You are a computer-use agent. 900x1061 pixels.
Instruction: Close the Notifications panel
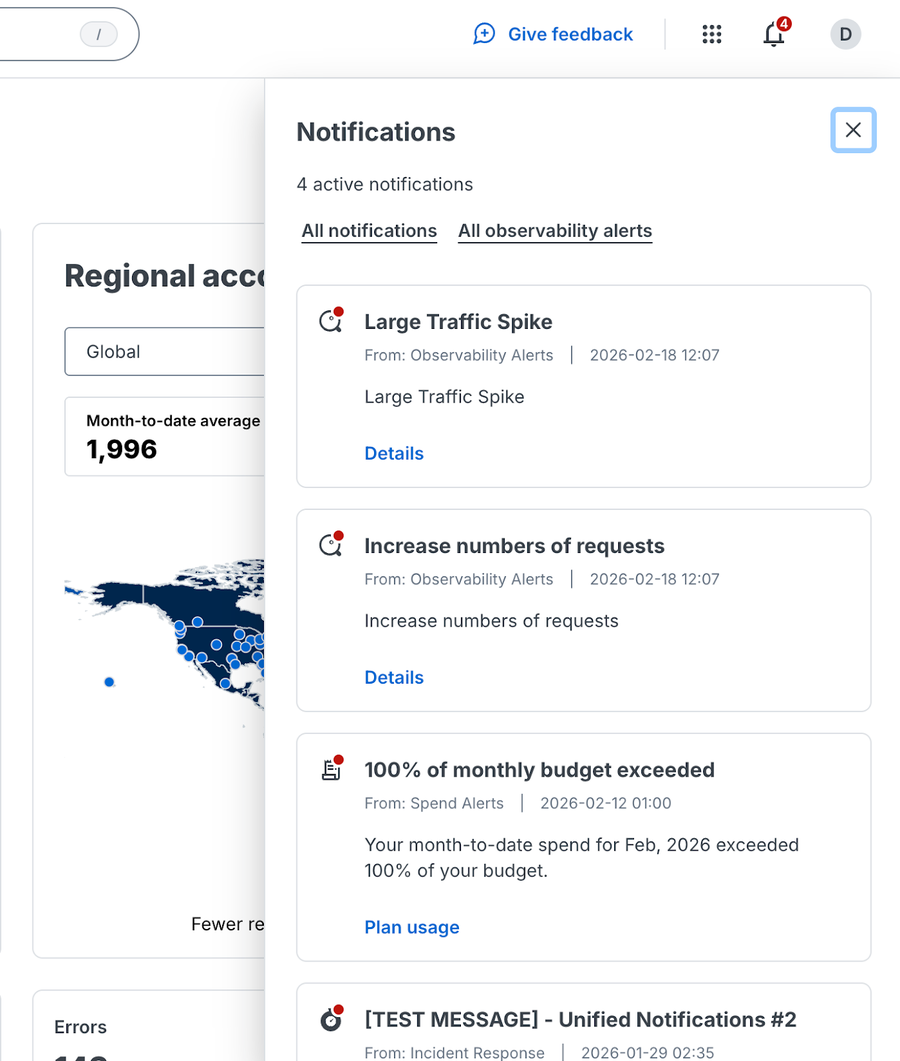853,130
